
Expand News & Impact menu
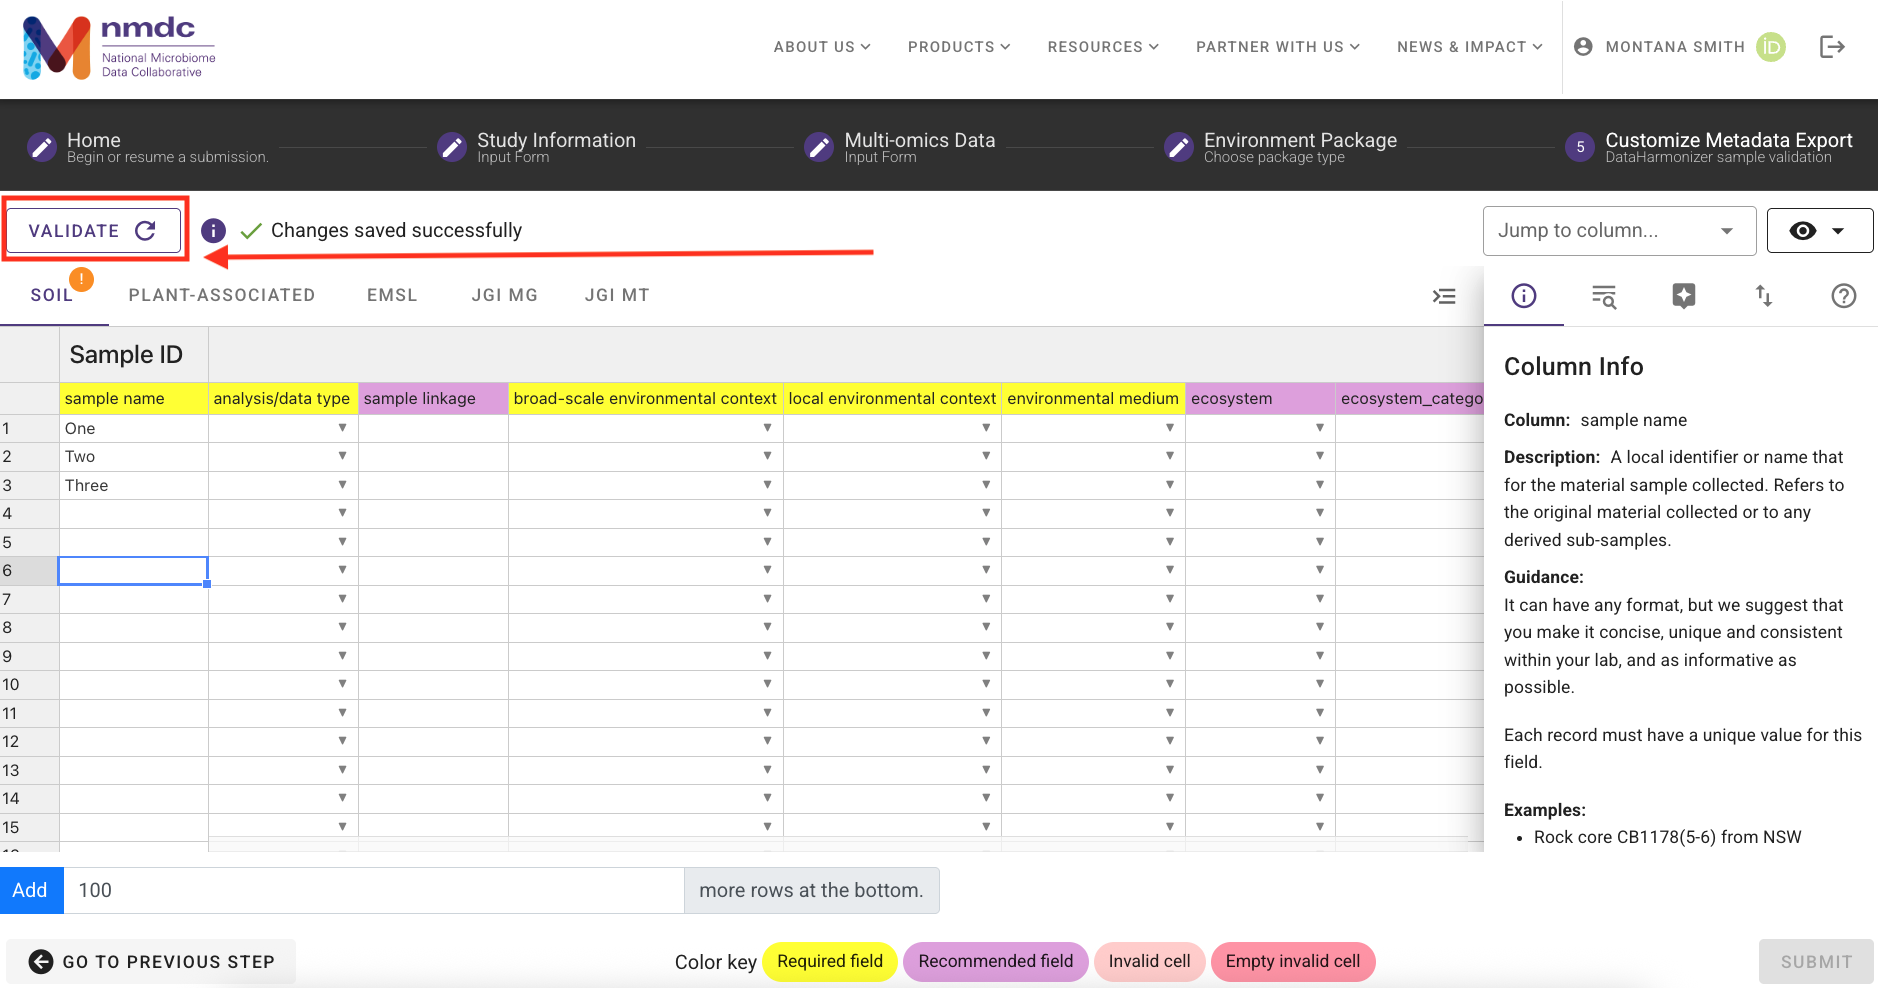(1470, 47)
